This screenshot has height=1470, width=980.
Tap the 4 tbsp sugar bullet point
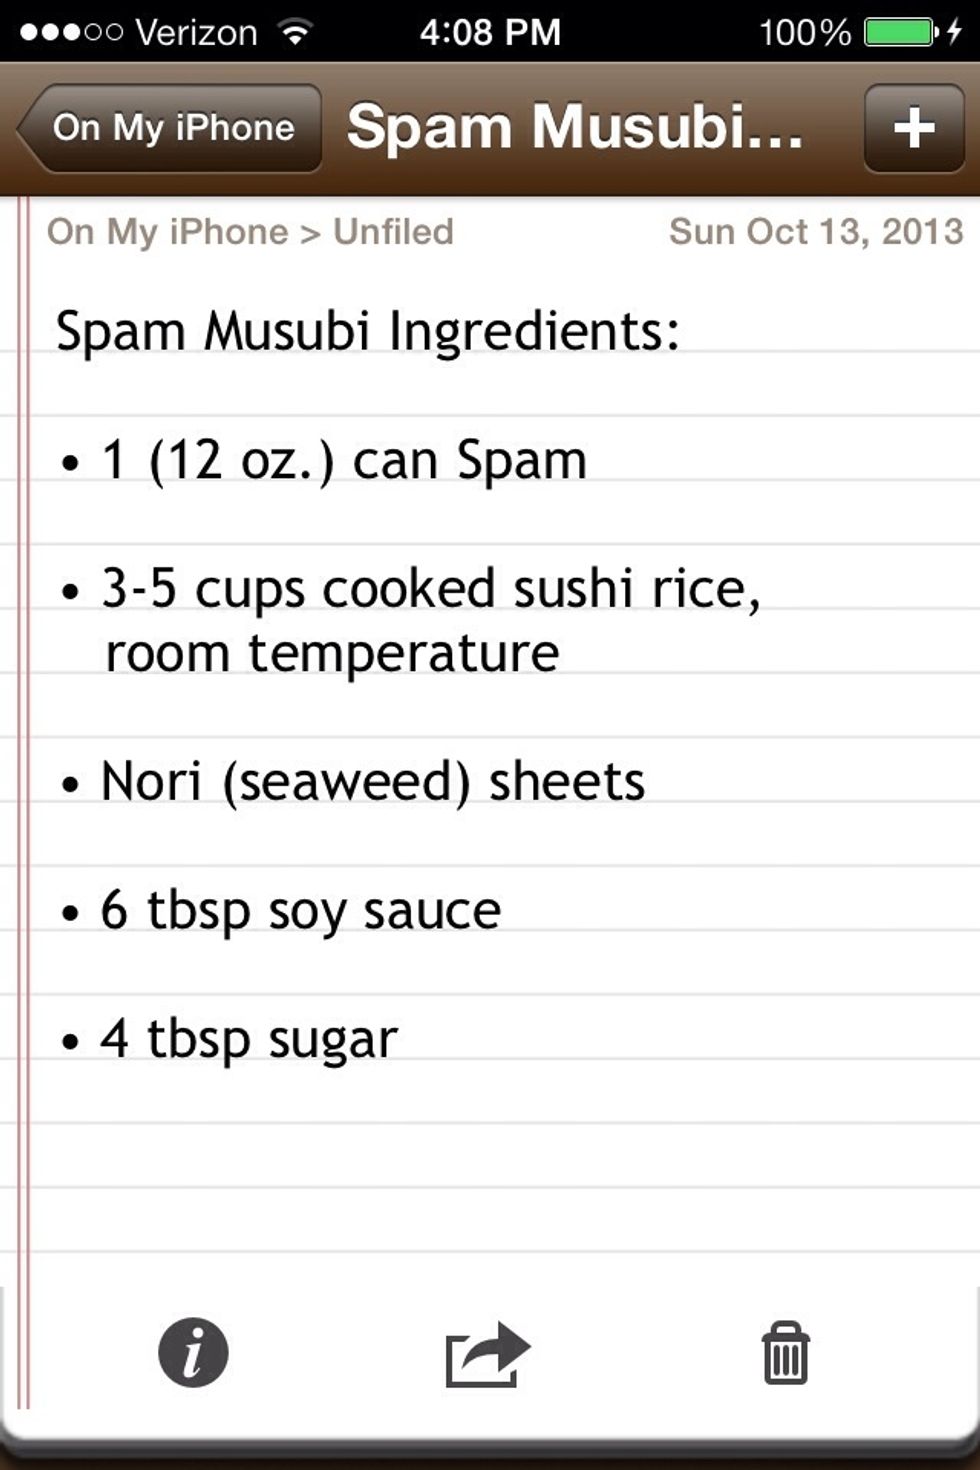pos(248,1037)
